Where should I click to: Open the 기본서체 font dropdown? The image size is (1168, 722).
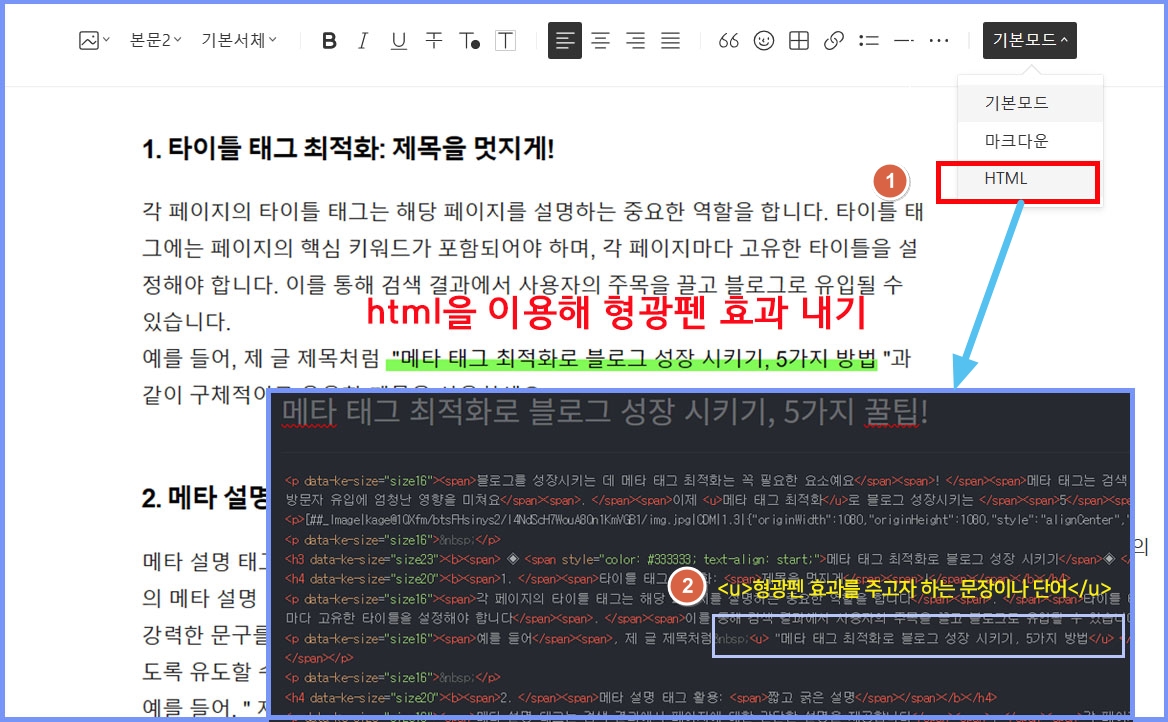238,40
